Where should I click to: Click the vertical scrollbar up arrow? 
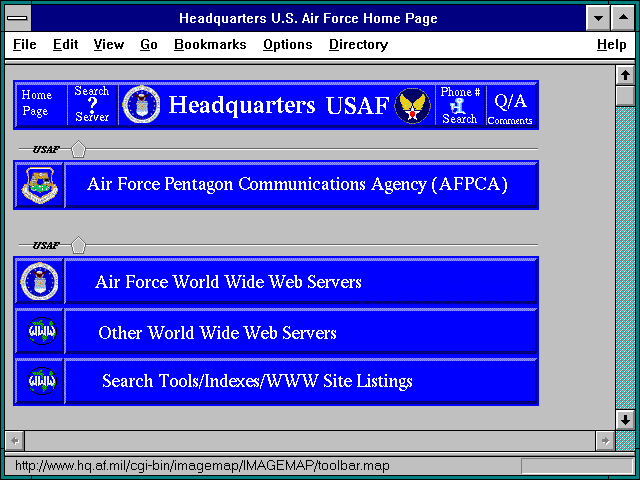[x=625, y=75]
